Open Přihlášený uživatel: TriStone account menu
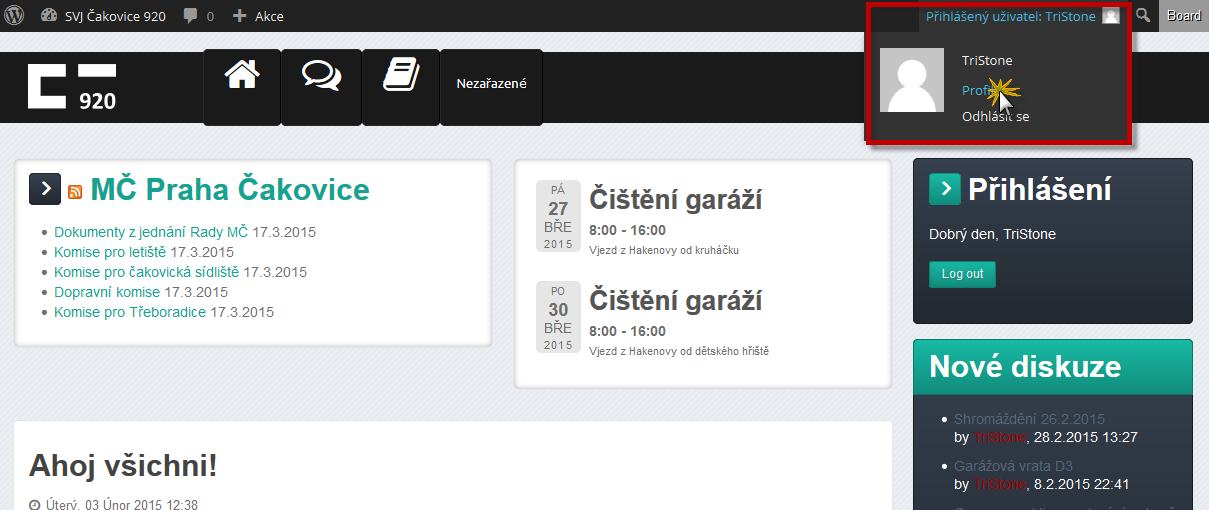This screenshot has width=1209, height=510. tap(1022, 16)
